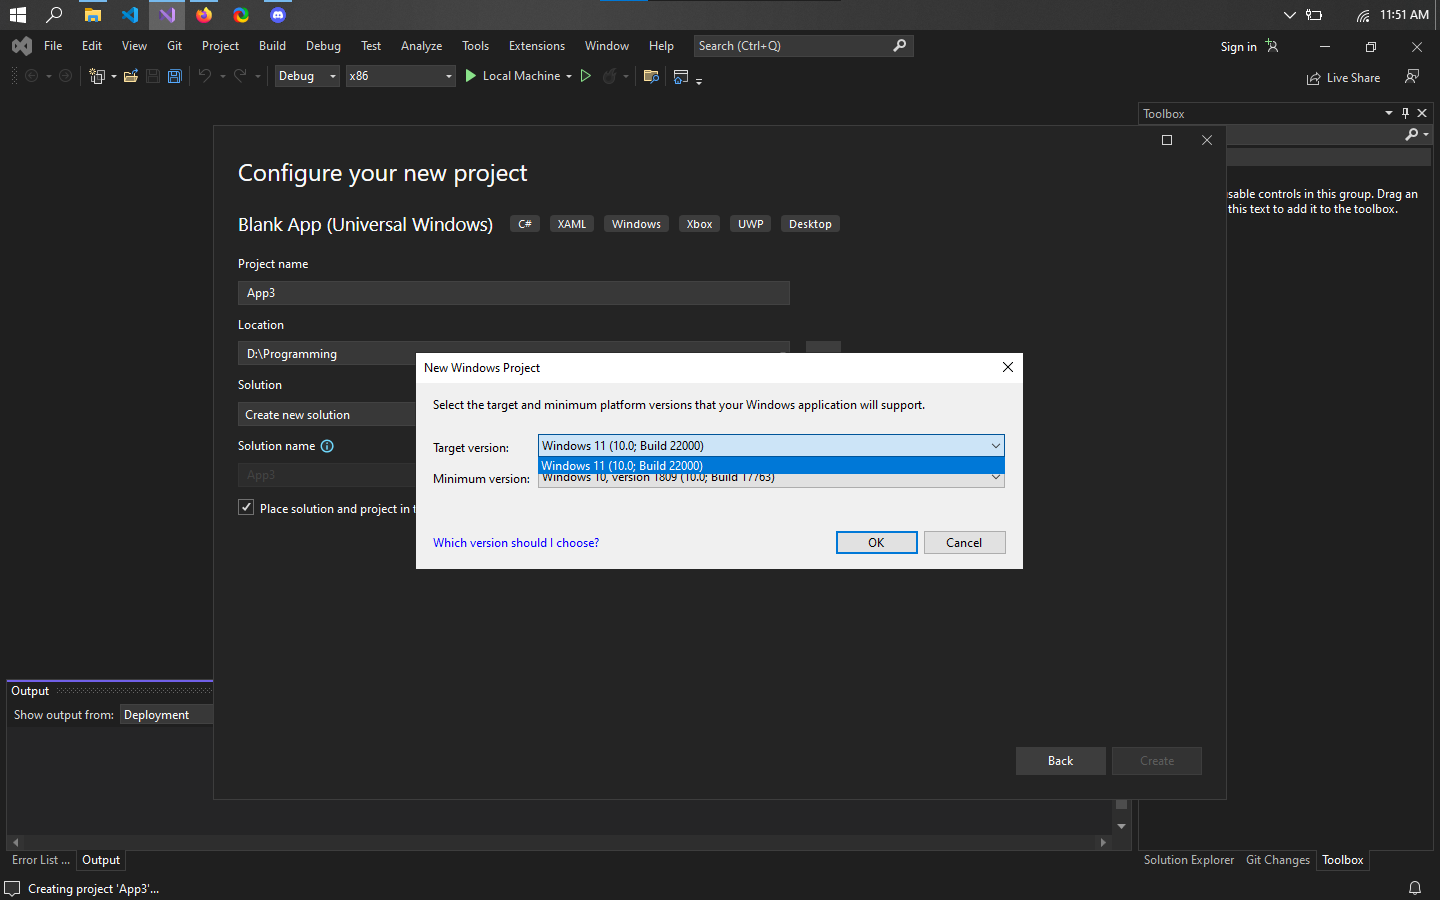The width and height of the screenshot is (1440, 900).
Task: Select 'Windows 11 (10.0; Build 22000)' list entry
Action: click(700, 465)
